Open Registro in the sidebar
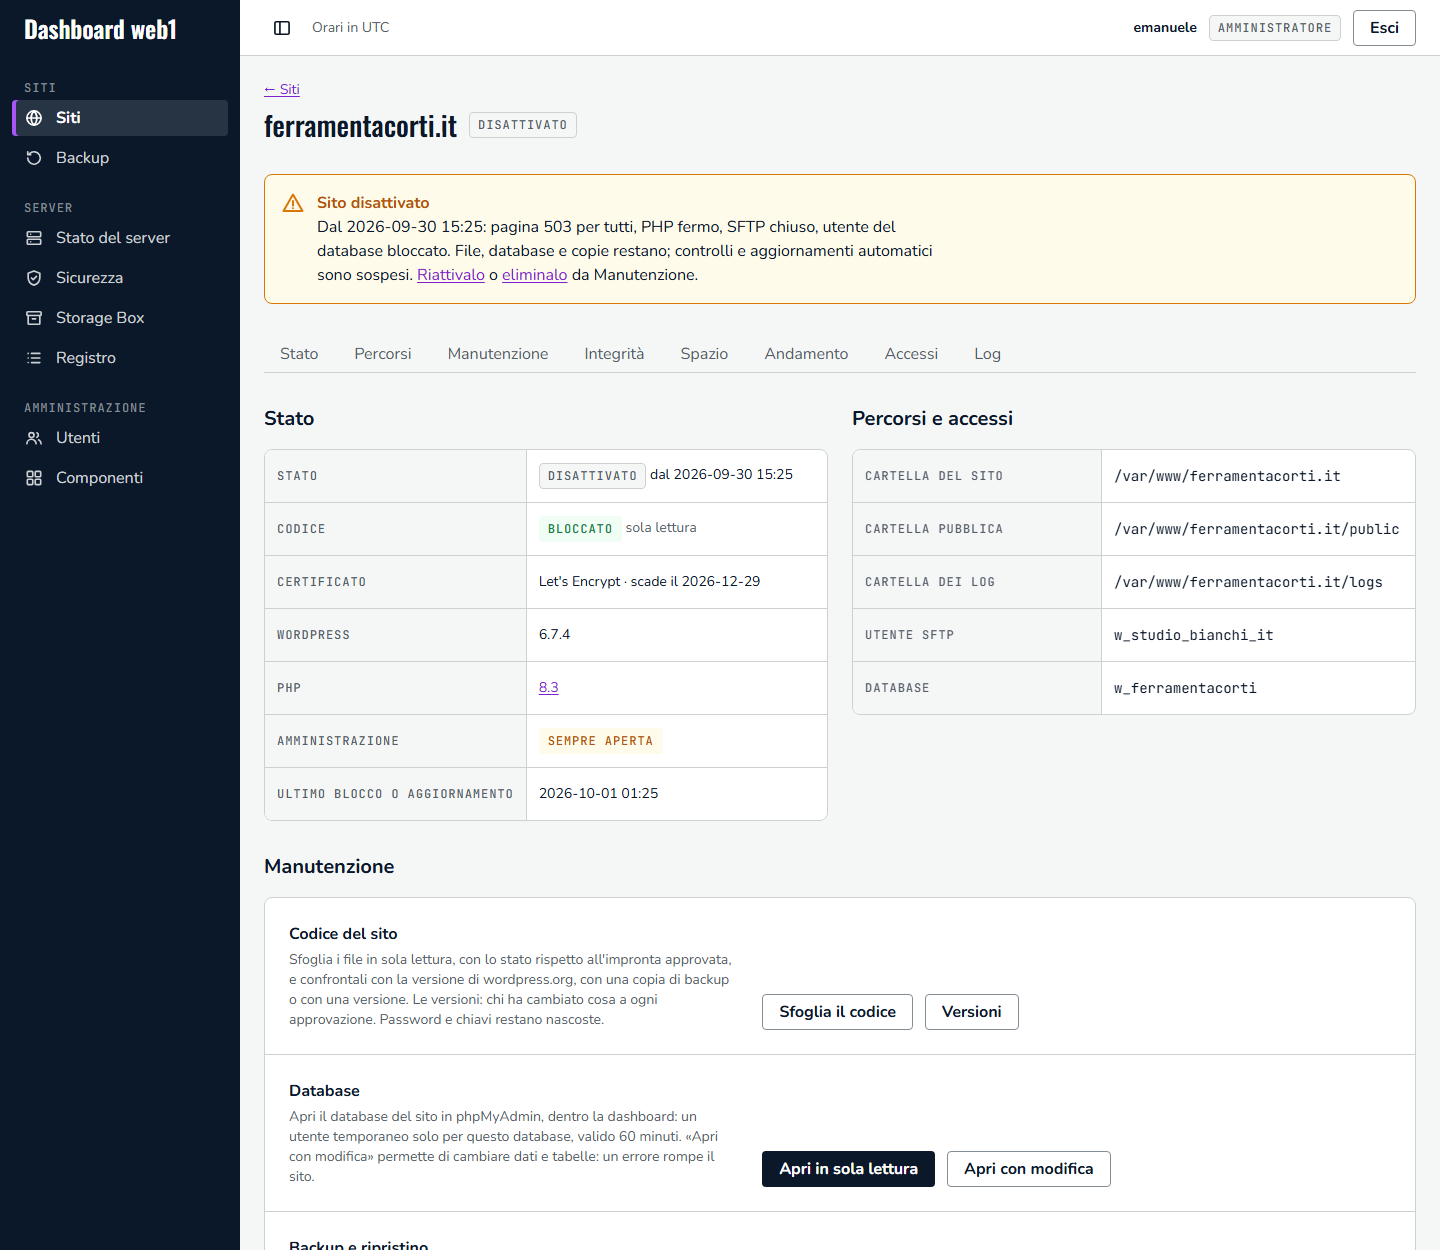 click(120, 358)
